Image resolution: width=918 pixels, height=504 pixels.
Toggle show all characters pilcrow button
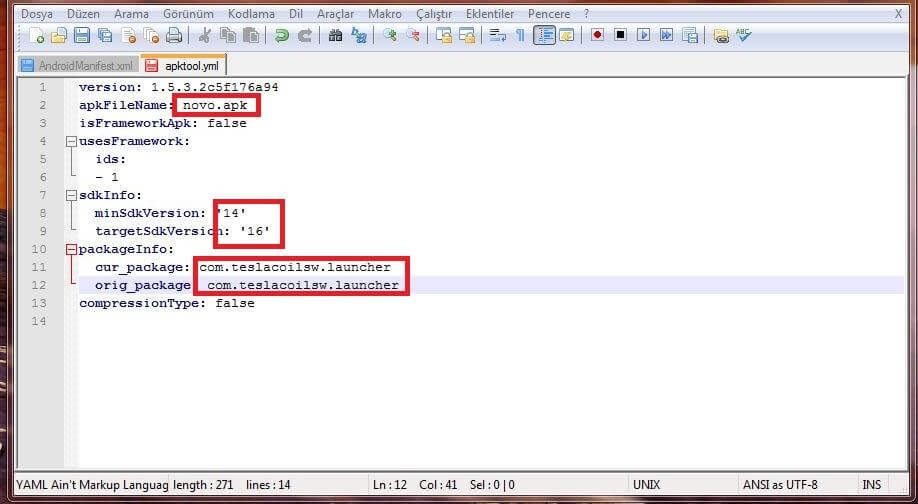click(520, 36)
